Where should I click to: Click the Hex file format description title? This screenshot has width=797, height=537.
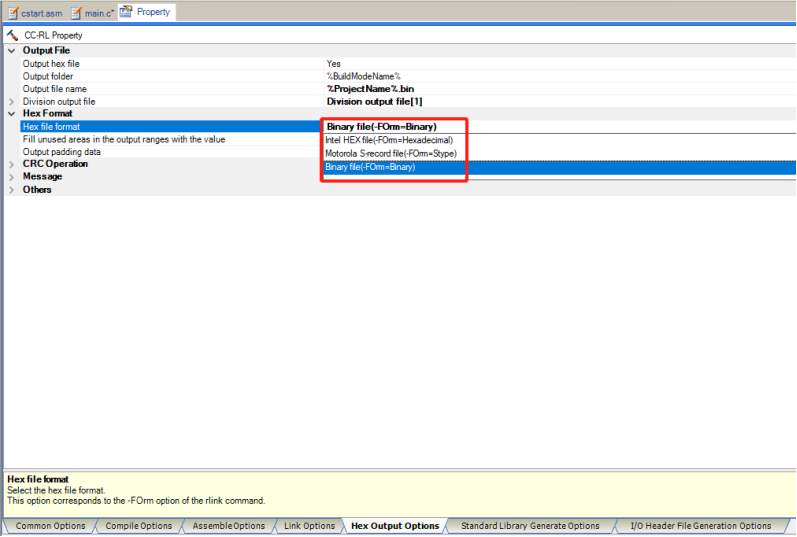[x=38, y=479]
